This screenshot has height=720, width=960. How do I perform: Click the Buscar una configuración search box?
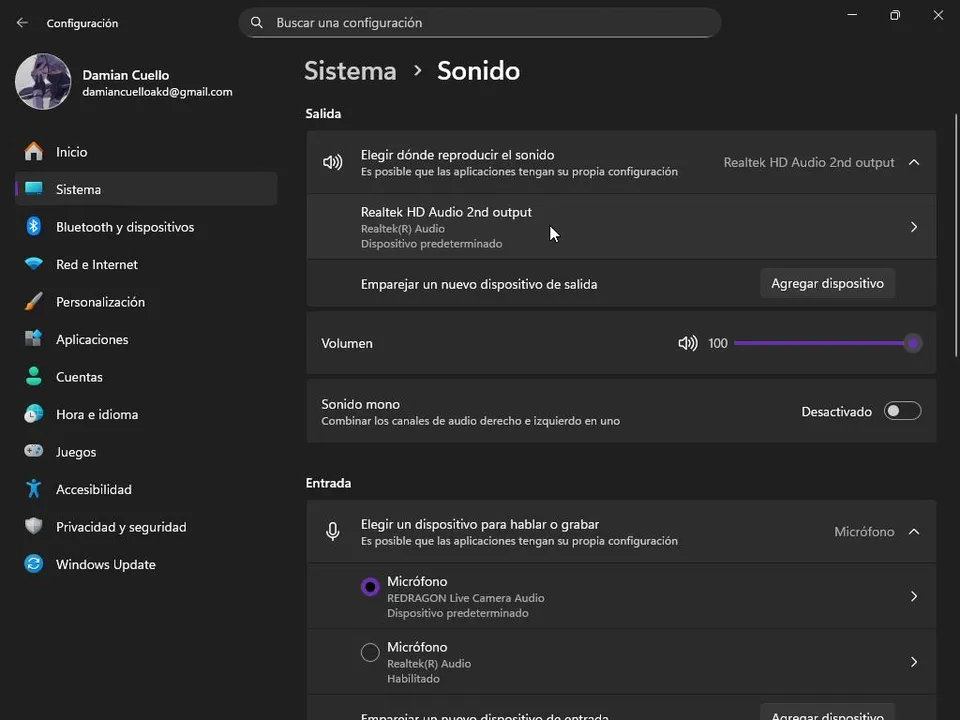480,22
